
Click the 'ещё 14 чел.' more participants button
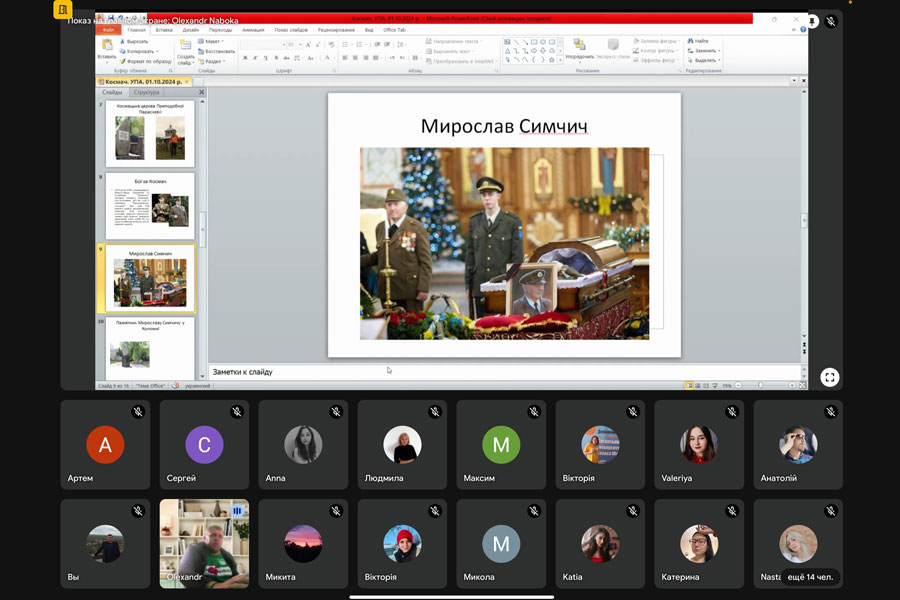pyautogui.click(x=809, y=577)
